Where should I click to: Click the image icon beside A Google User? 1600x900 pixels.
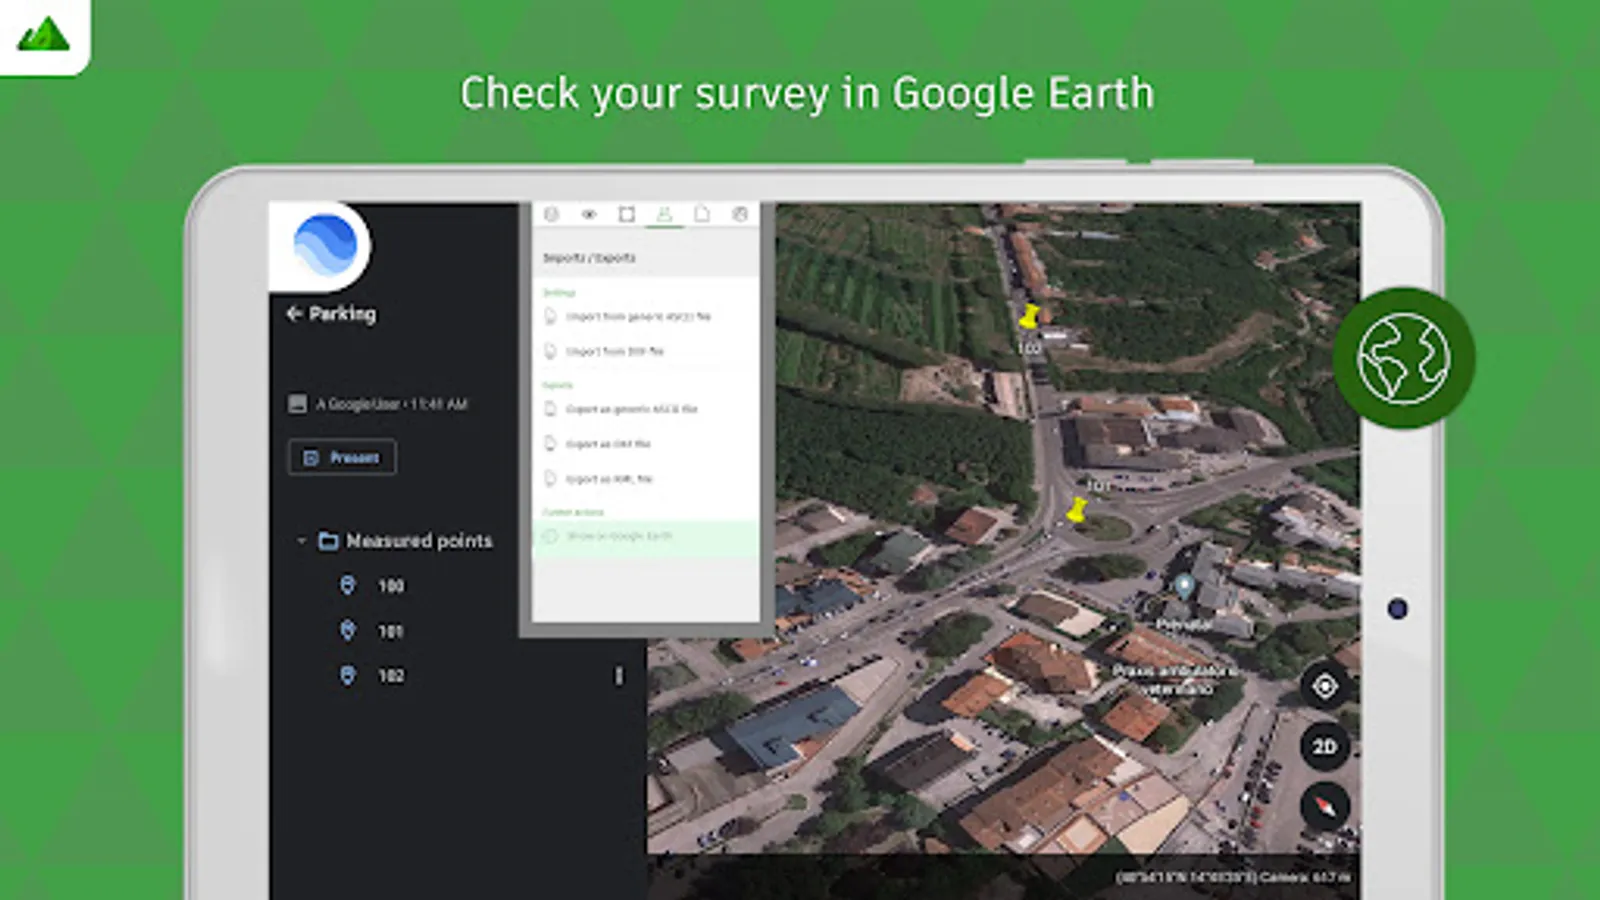[x=297, y=403]
